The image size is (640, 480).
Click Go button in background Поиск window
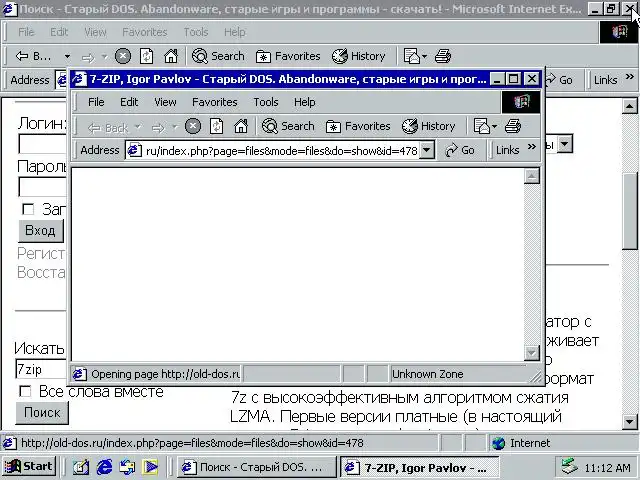(x=560, y=80)
